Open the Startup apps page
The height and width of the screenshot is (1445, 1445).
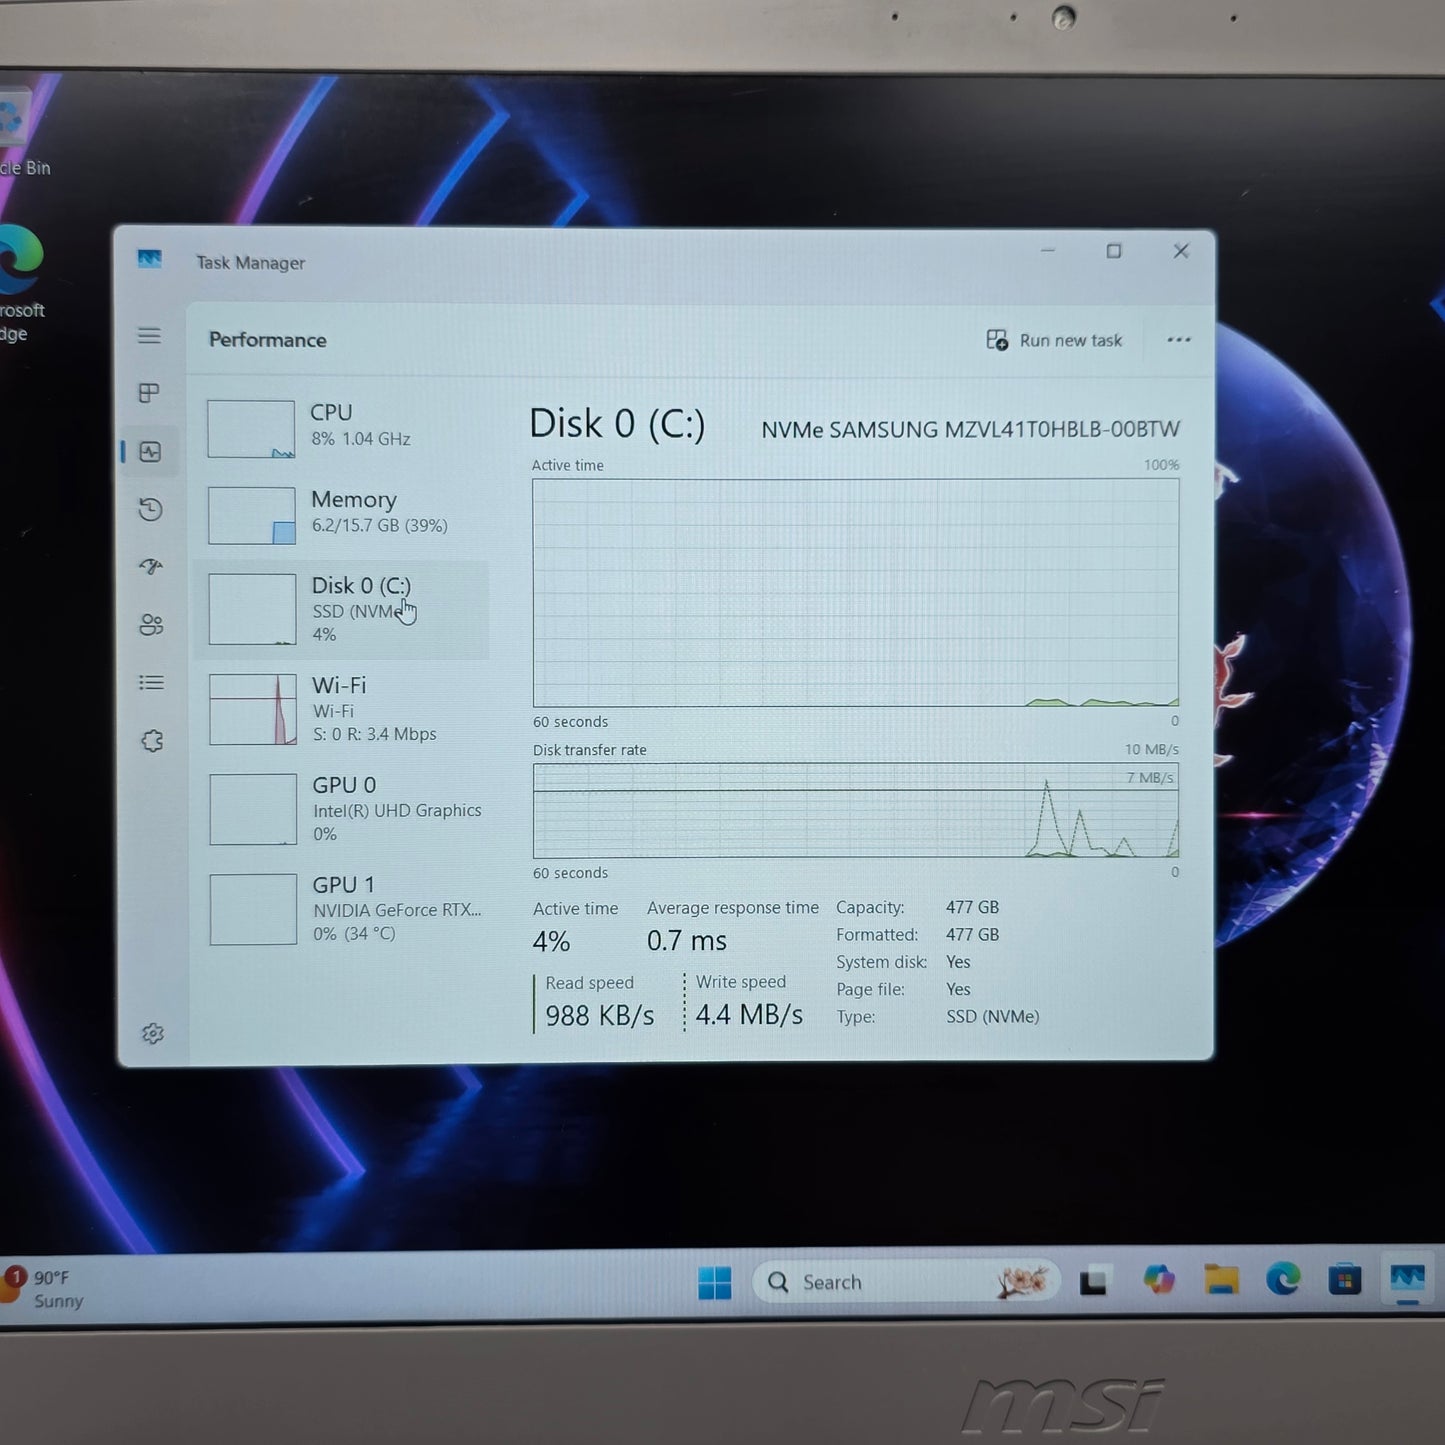[x=150, y=567]
